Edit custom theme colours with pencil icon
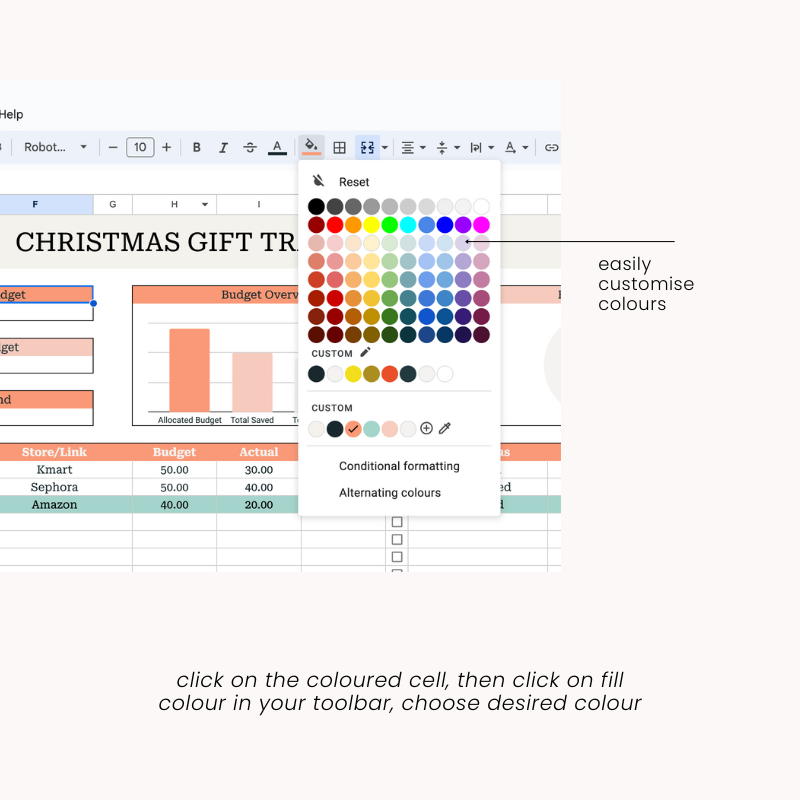This screenshot has height=800, width=800. pos(365,352)
